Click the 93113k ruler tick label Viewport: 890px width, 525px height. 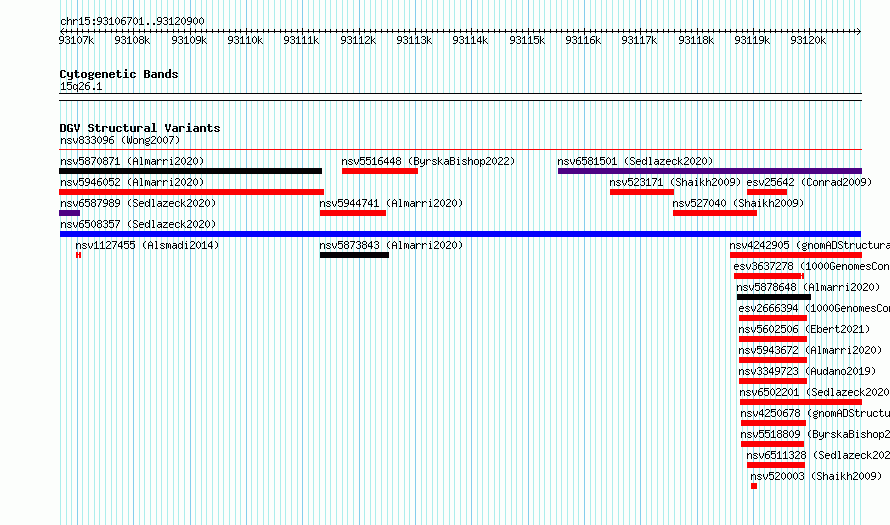[414, 40]
